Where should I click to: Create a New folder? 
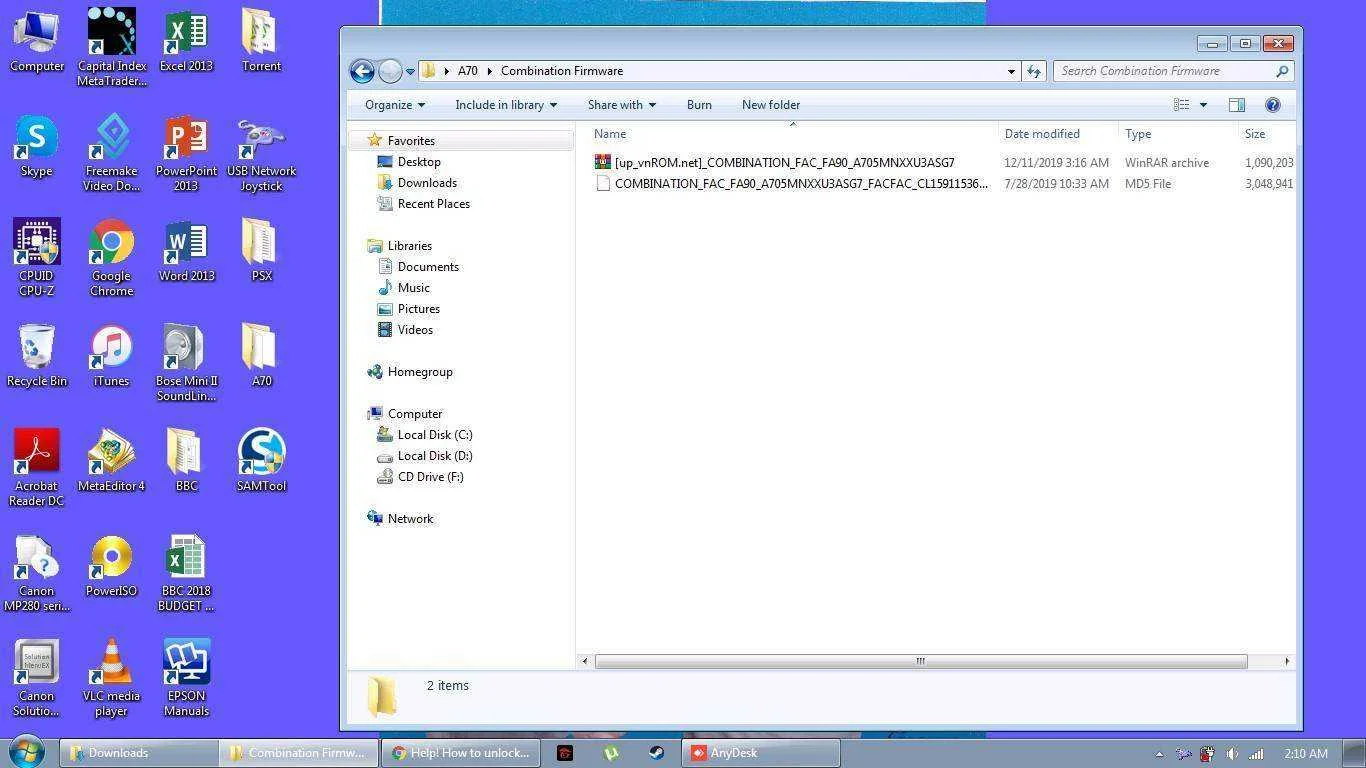click(771, 105)
